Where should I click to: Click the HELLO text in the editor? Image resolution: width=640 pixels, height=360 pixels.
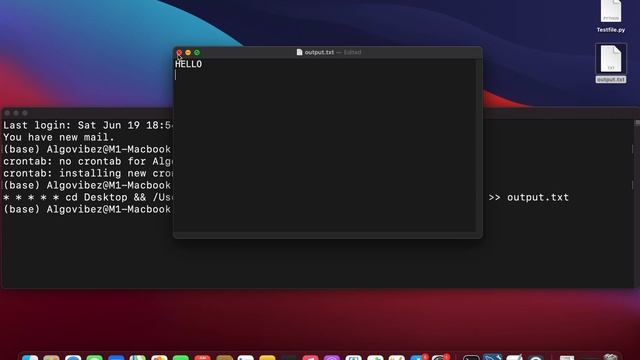pyautogui.click(x=188, y=64)
